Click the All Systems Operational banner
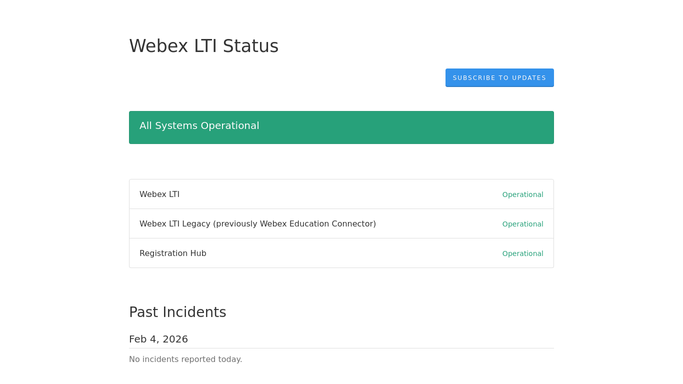 pos(341,127)
